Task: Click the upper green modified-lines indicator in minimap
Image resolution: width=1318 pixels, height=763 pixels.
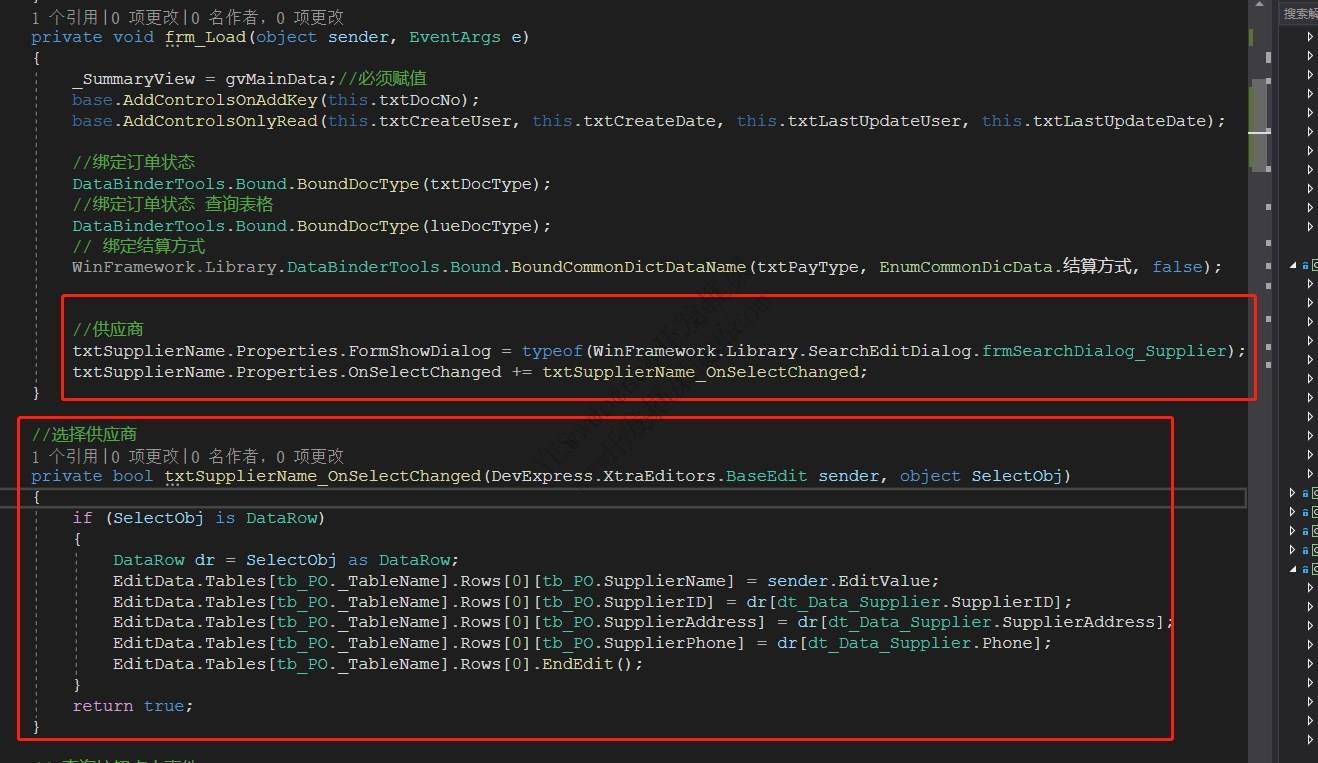Action: pos(1251,37)
